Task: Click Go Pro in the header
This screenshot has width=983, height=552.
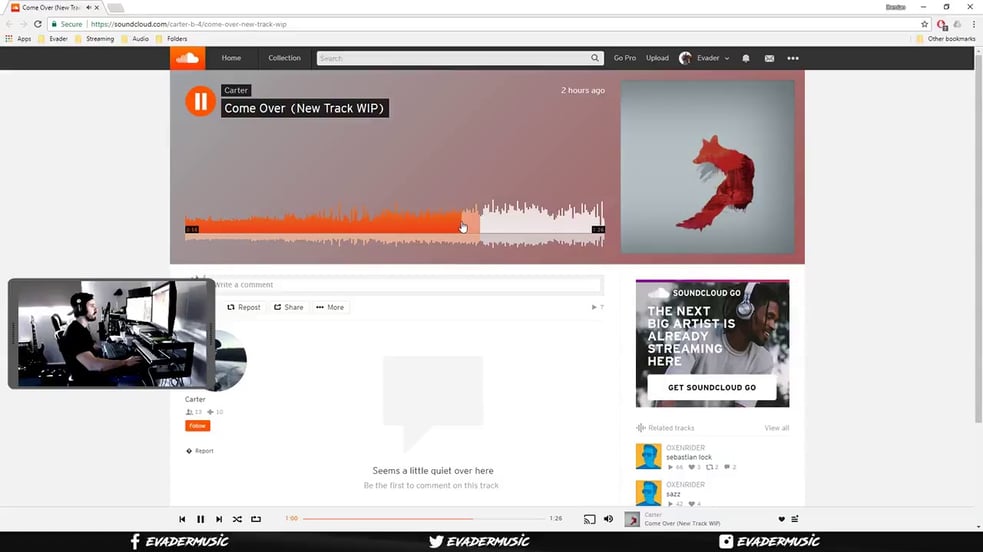Action: [x=624, y=58]
